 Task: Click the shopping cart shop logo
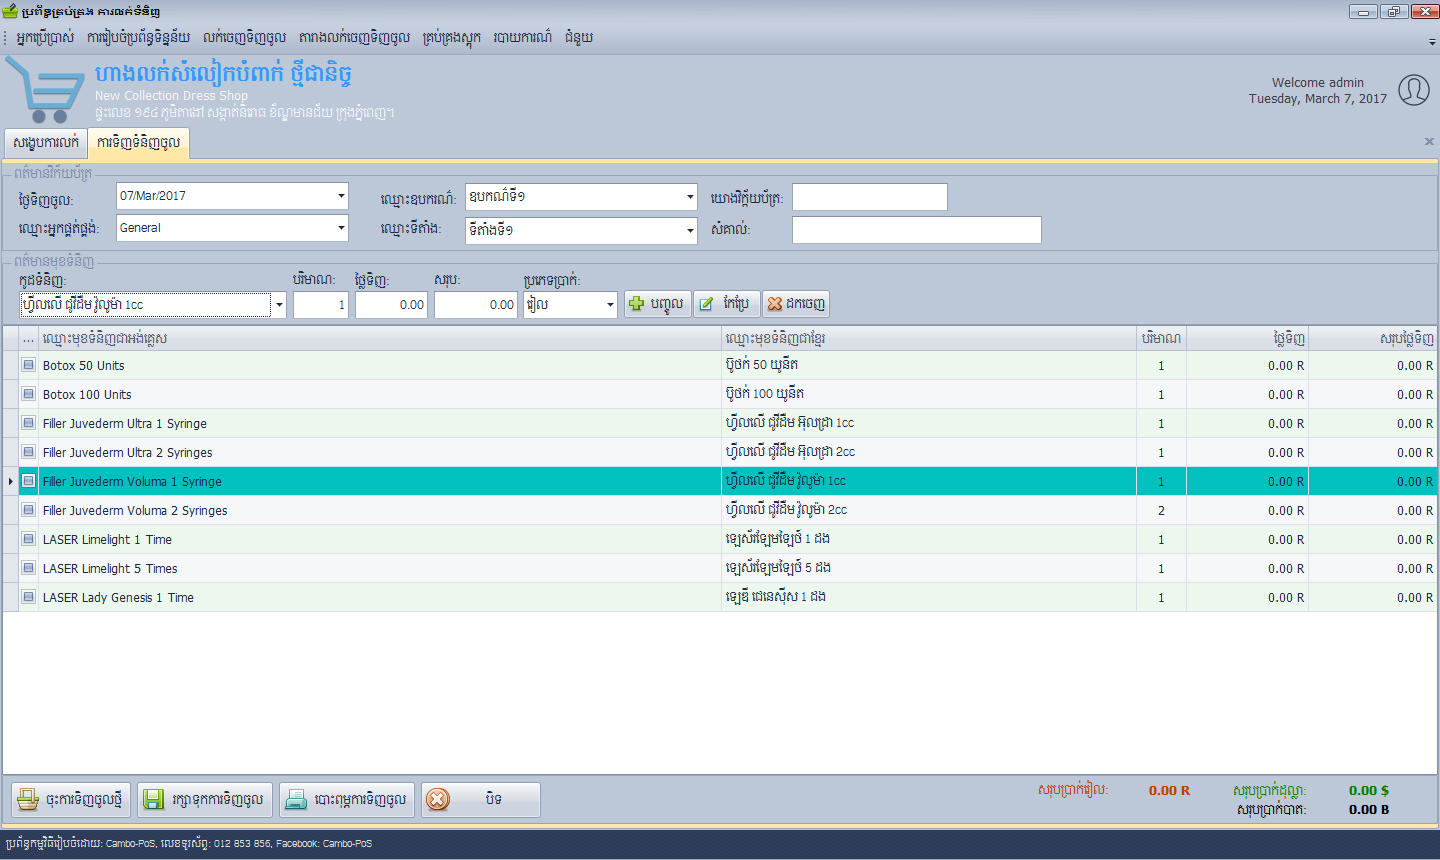click(x=45, y=89)
